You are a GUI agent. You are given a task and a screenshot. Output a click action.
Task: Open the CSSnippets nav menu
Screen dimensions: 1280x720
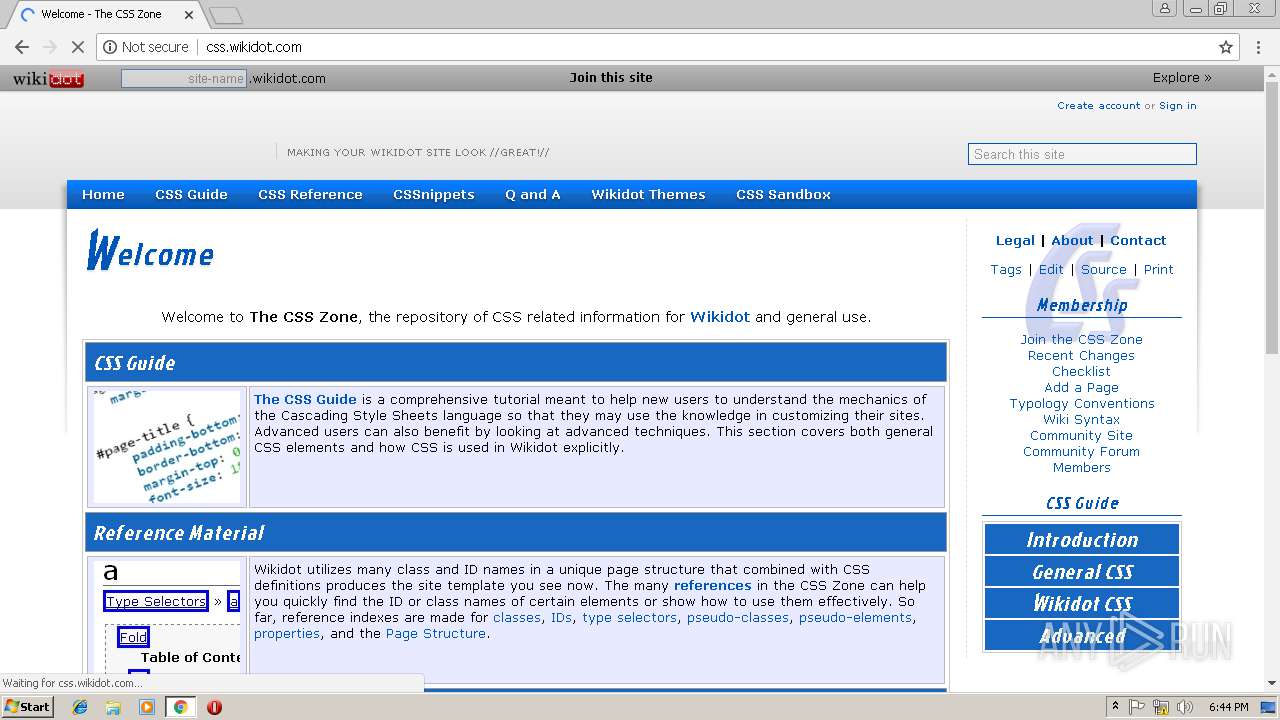(434, 195)
